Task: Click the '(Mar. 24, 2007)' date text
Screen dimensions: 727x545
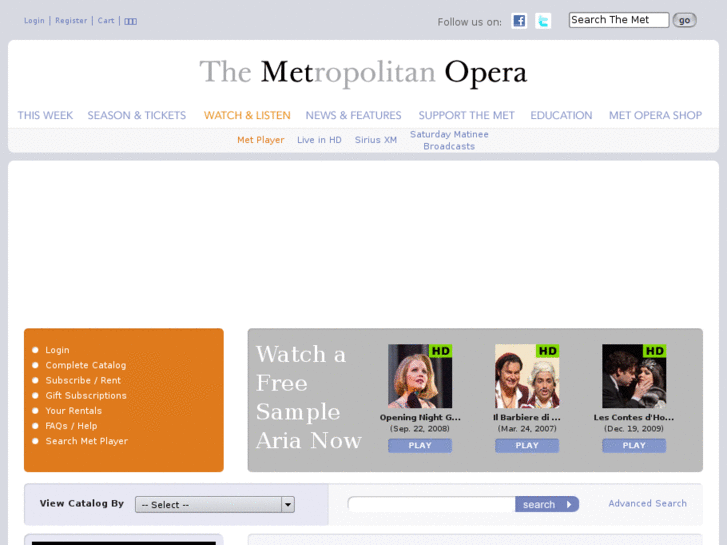Action: (527, 429)
